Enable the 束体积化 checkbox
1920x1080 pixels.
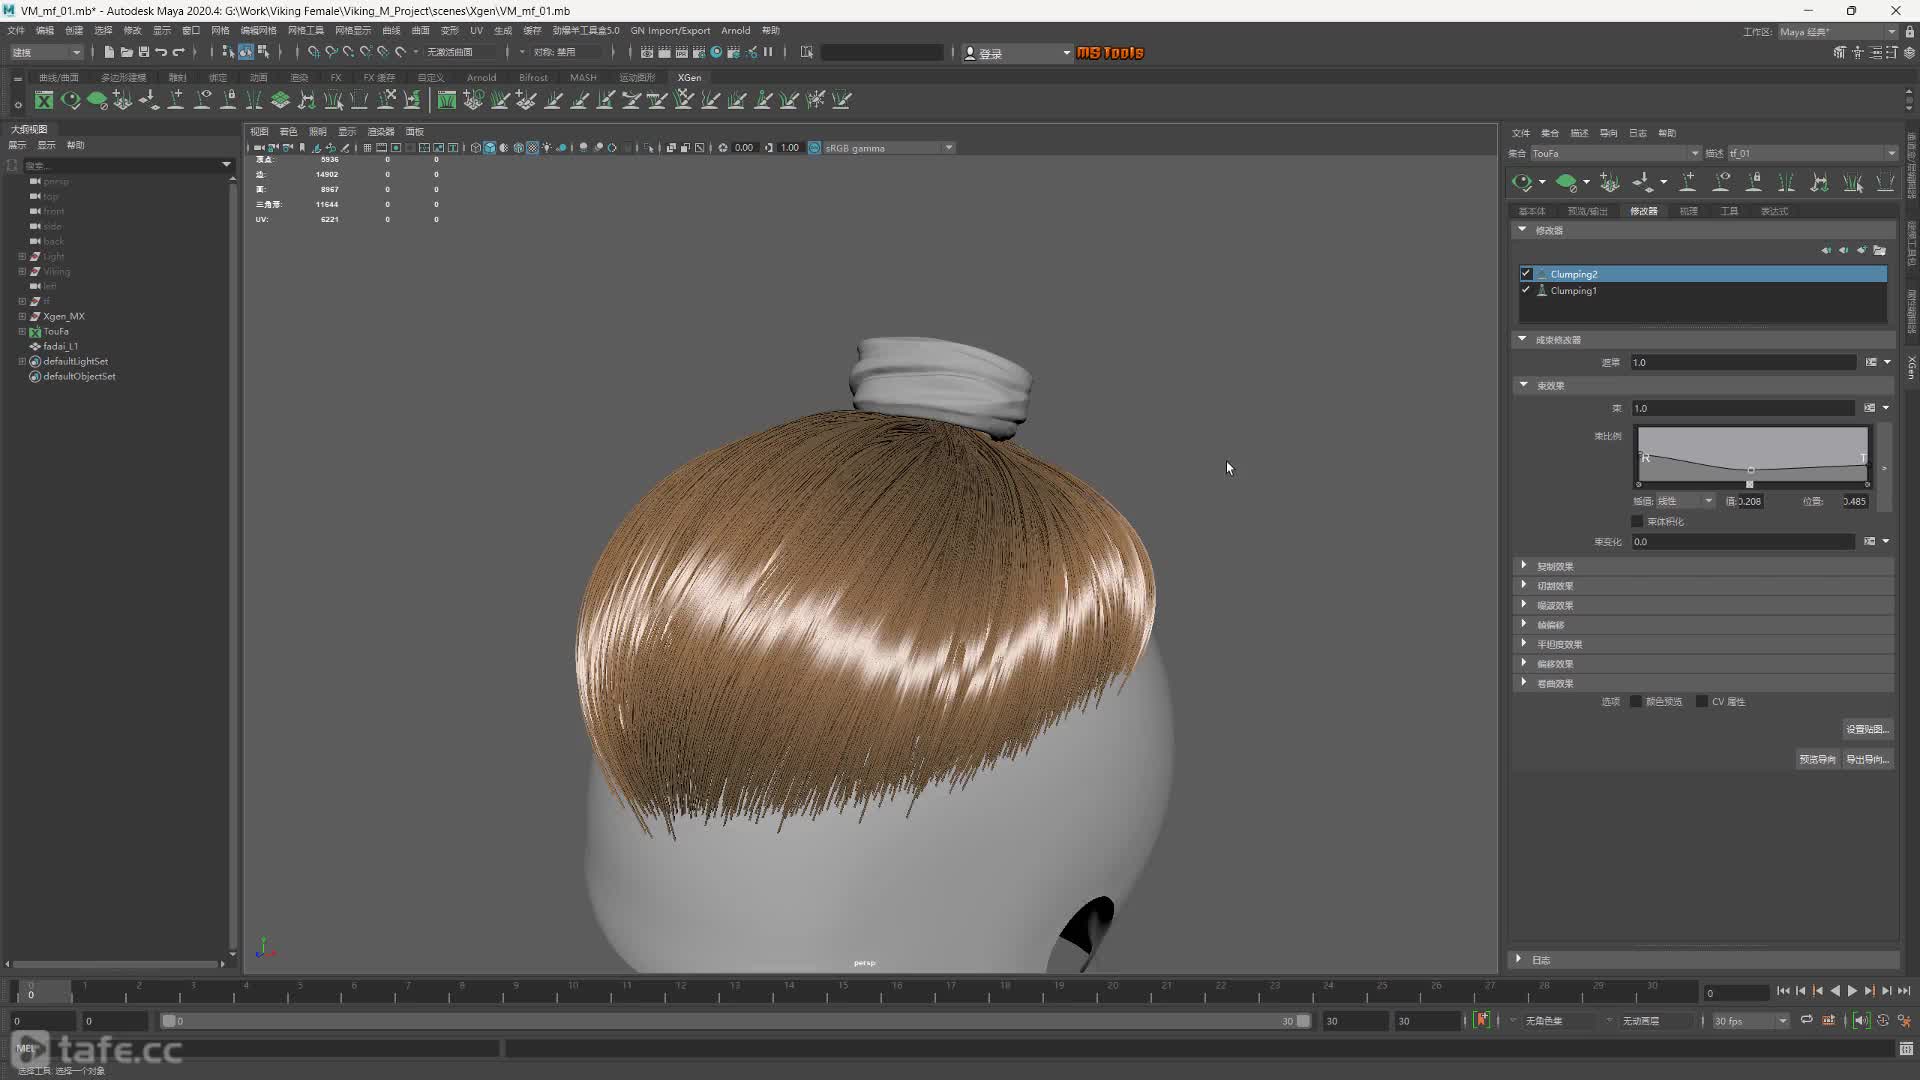[x=1637, y=521]
